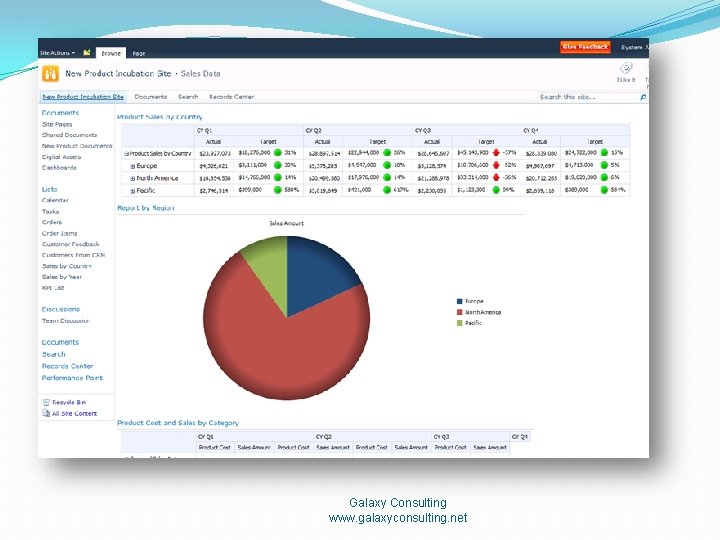Open the Dashboards link
Image resolution: width=720 pixels, height=540 pixels.
pos(59,168)
